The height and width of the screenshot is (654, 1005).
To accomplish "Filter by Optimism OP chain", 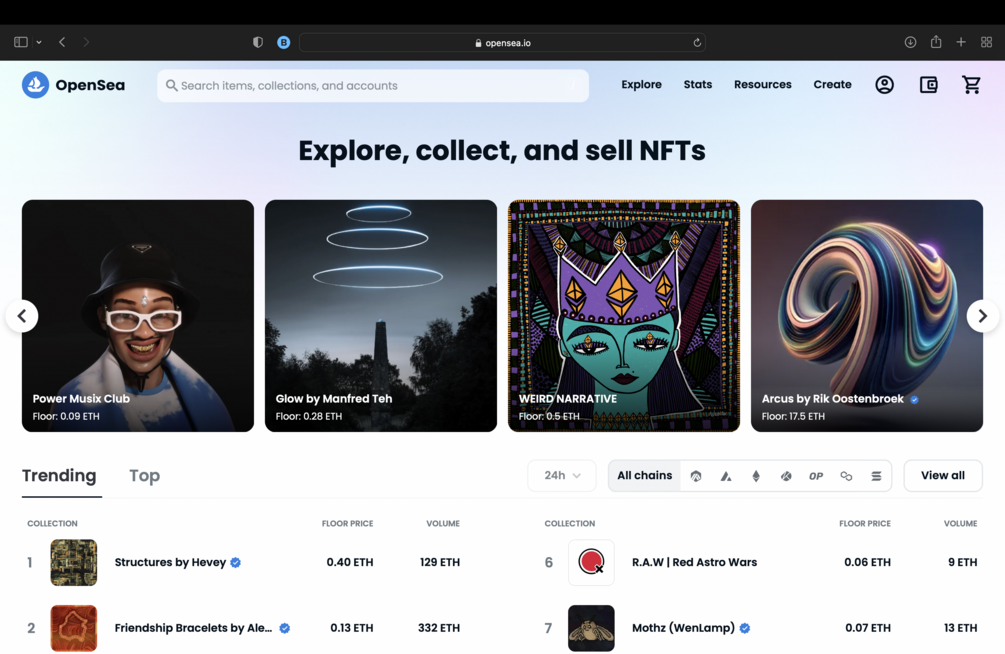I will (x=816, y=476).
